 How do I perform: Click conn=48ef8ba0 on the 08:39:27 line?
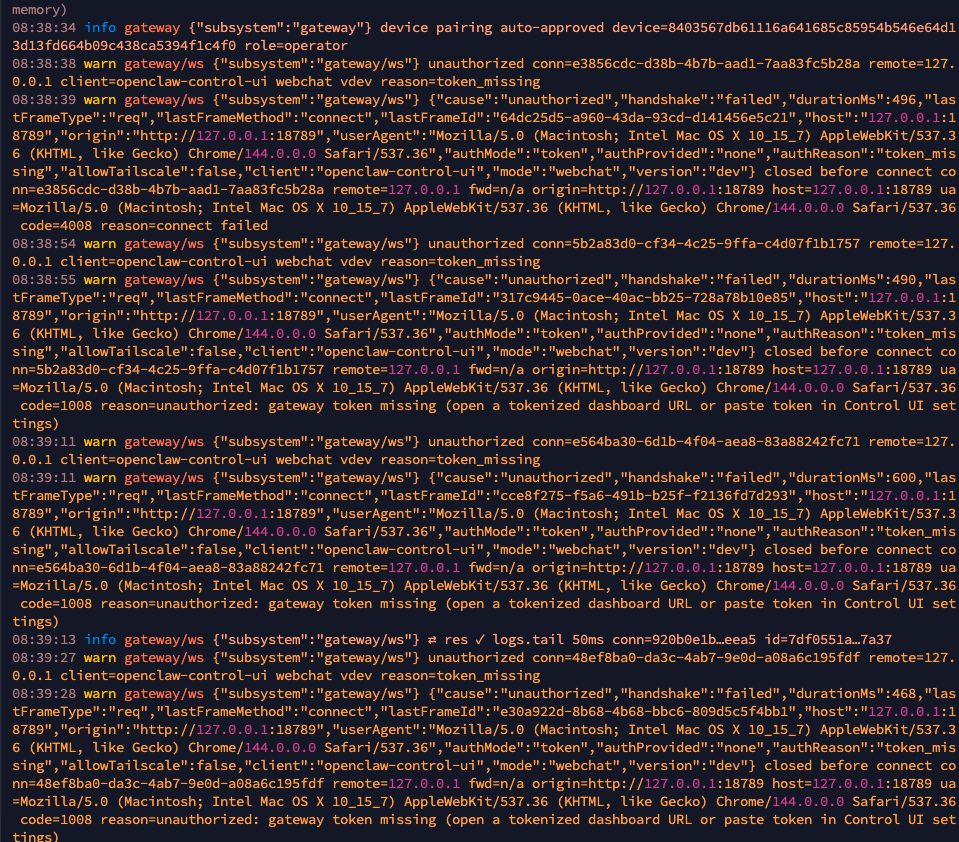point(696,658)
